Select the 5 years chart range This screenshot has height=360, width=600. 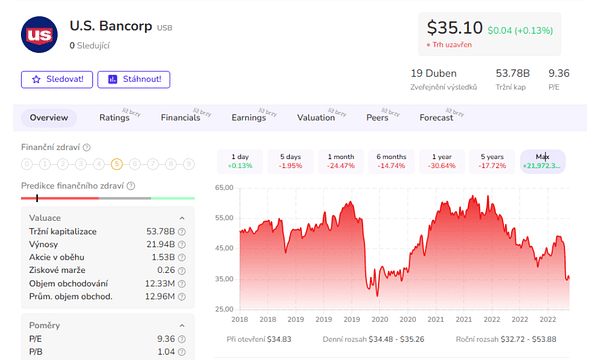pos(492,161)
